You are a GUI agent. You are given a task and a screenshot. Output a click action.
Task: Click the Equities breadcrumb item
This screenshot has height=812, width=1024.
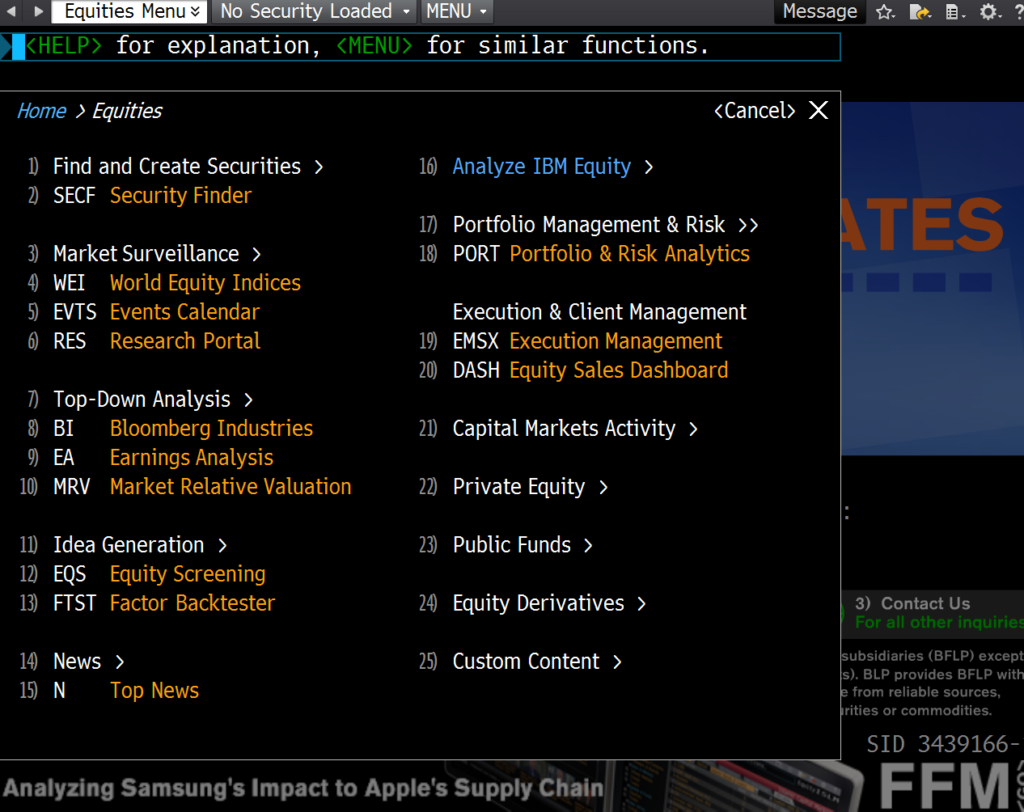tap(126, 111)
